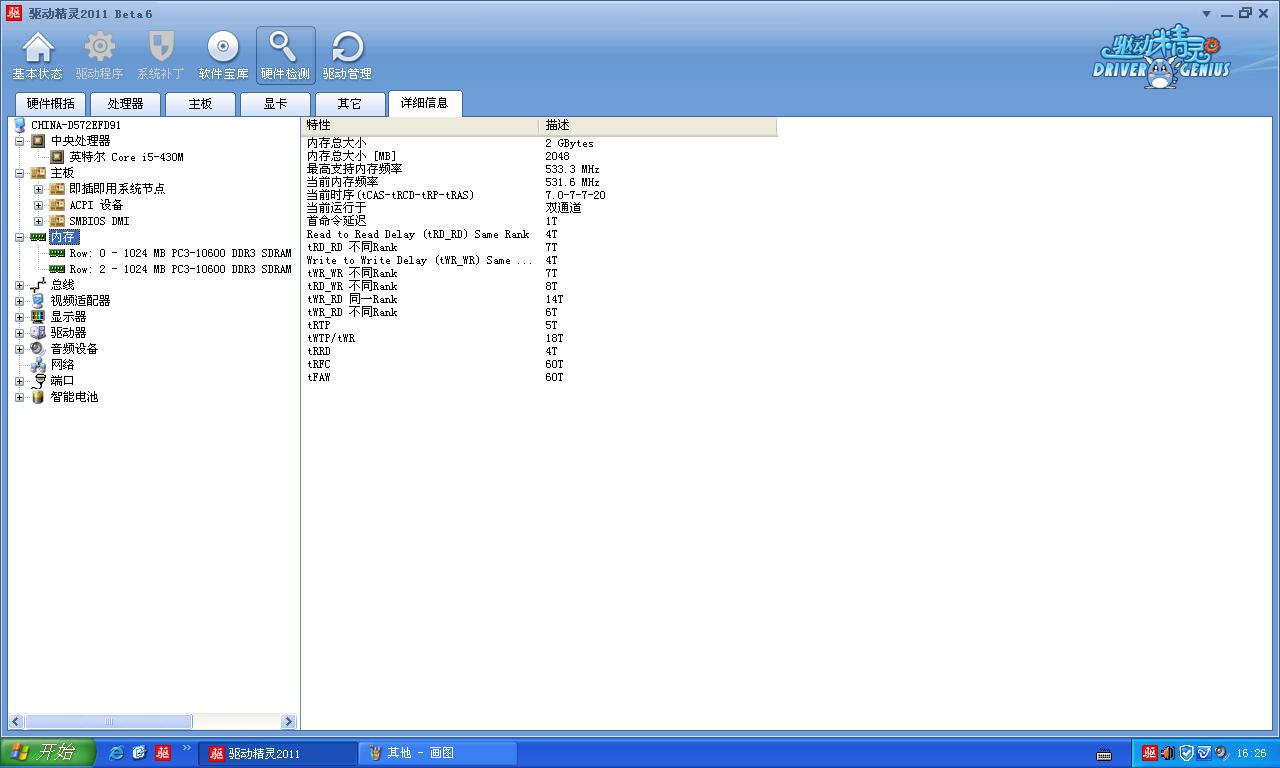Launch the 驱动精灵 quick launch icon

pos(163,753)
